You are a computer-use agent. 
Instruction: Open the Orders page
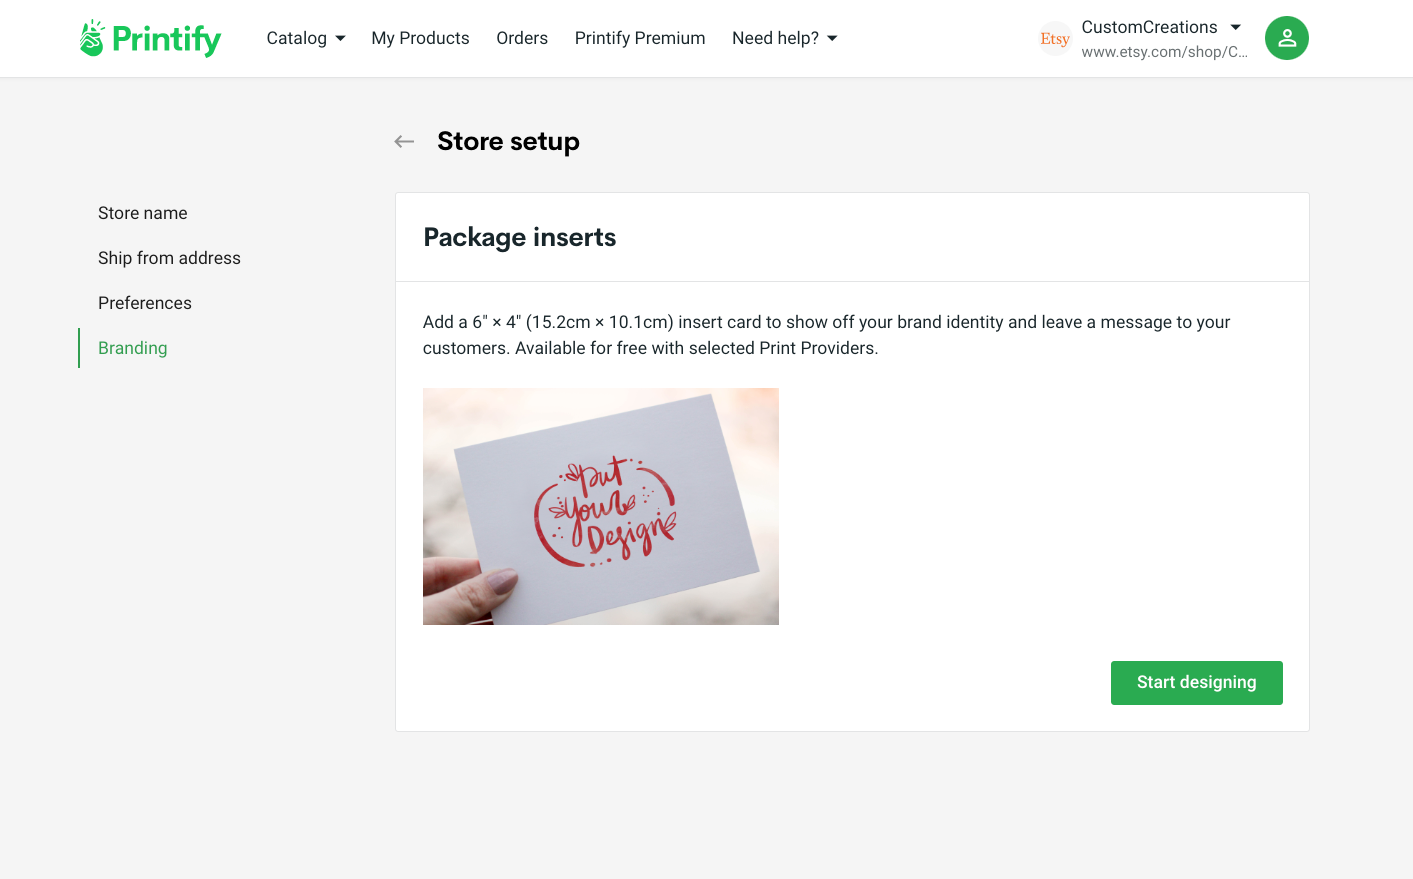522,38
